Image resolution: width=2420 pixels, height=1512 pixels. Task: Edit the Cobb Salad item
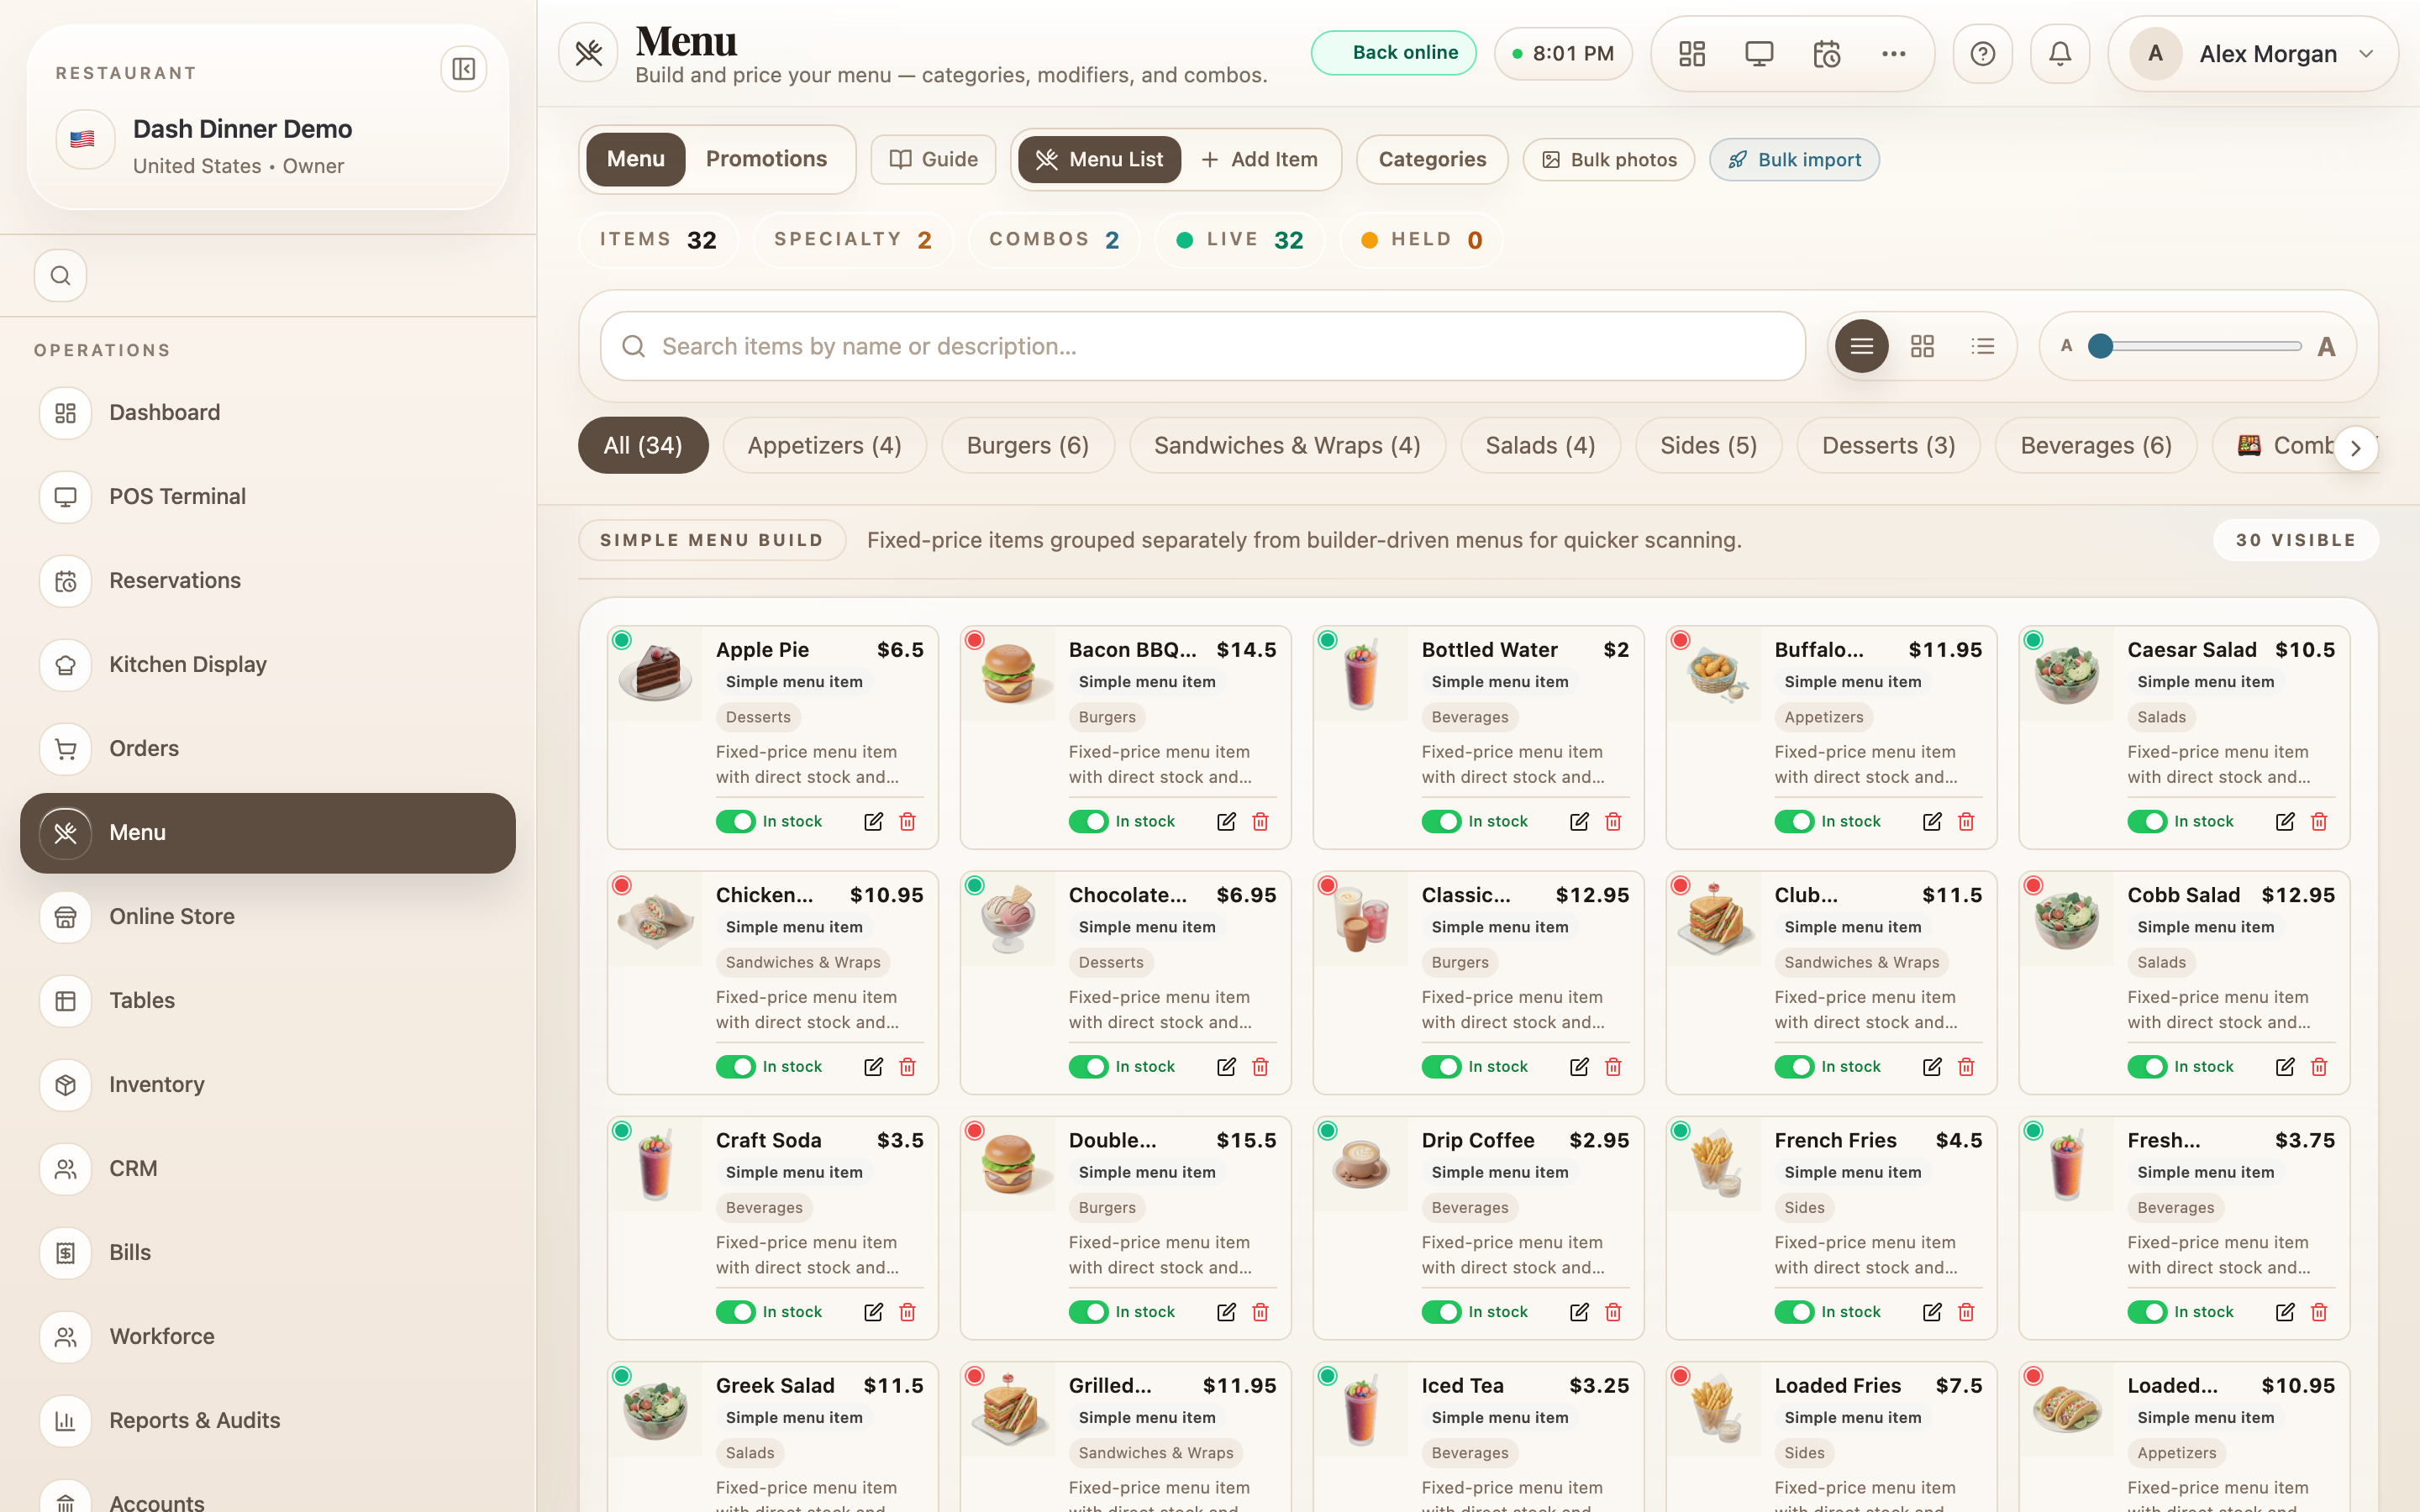point(2285,1066)
